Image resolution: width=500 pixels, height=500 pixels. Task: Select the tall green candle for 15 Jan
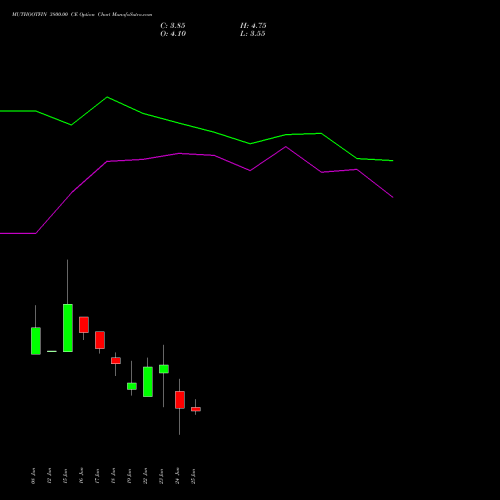coord(68,328)
